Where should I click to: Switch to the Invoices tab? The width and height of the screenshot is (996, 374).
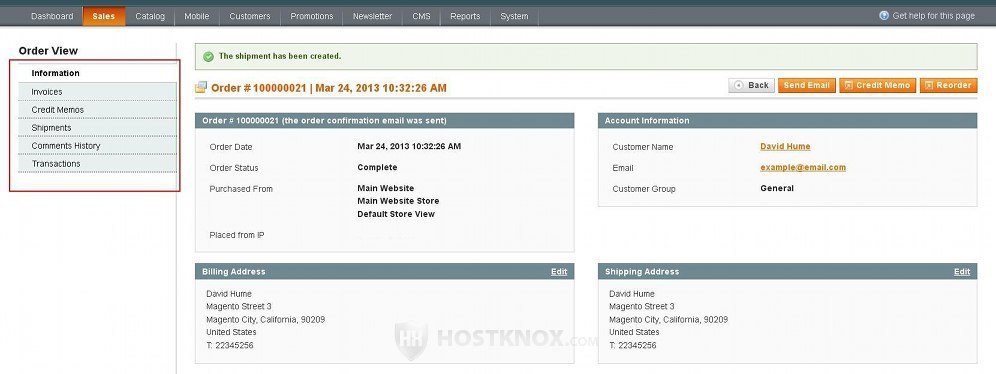click(98, 92)
